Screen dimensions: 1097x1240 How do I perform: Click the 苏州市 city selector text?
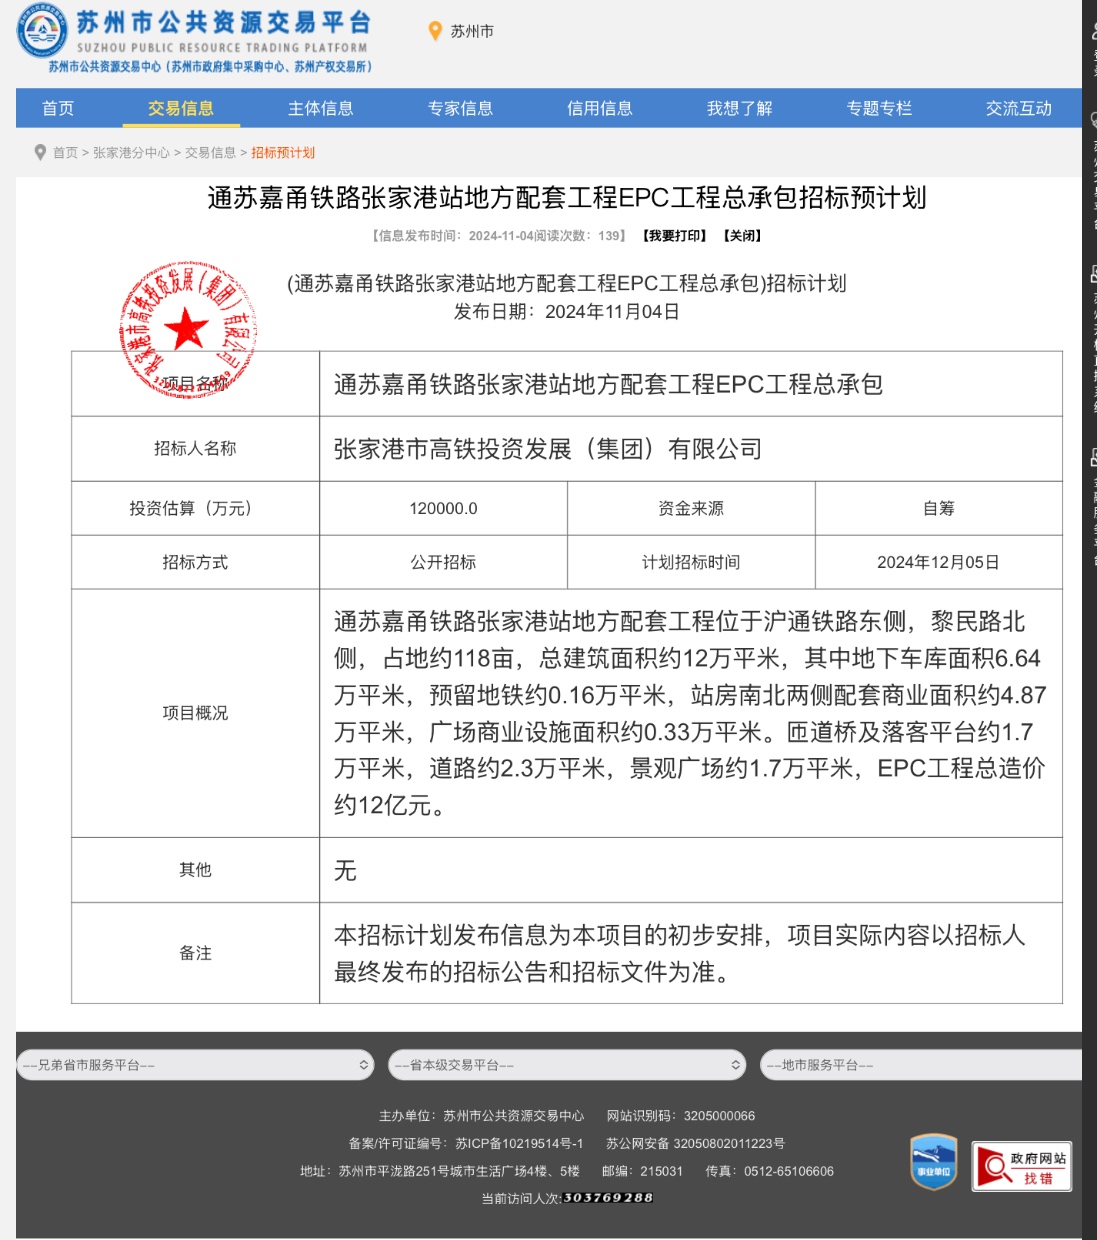pyautogui.click(x=472, y=32)
